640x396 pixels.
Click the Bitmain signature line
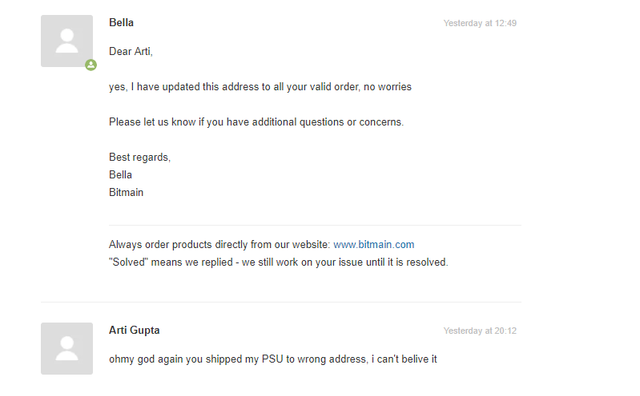[126, 192]
